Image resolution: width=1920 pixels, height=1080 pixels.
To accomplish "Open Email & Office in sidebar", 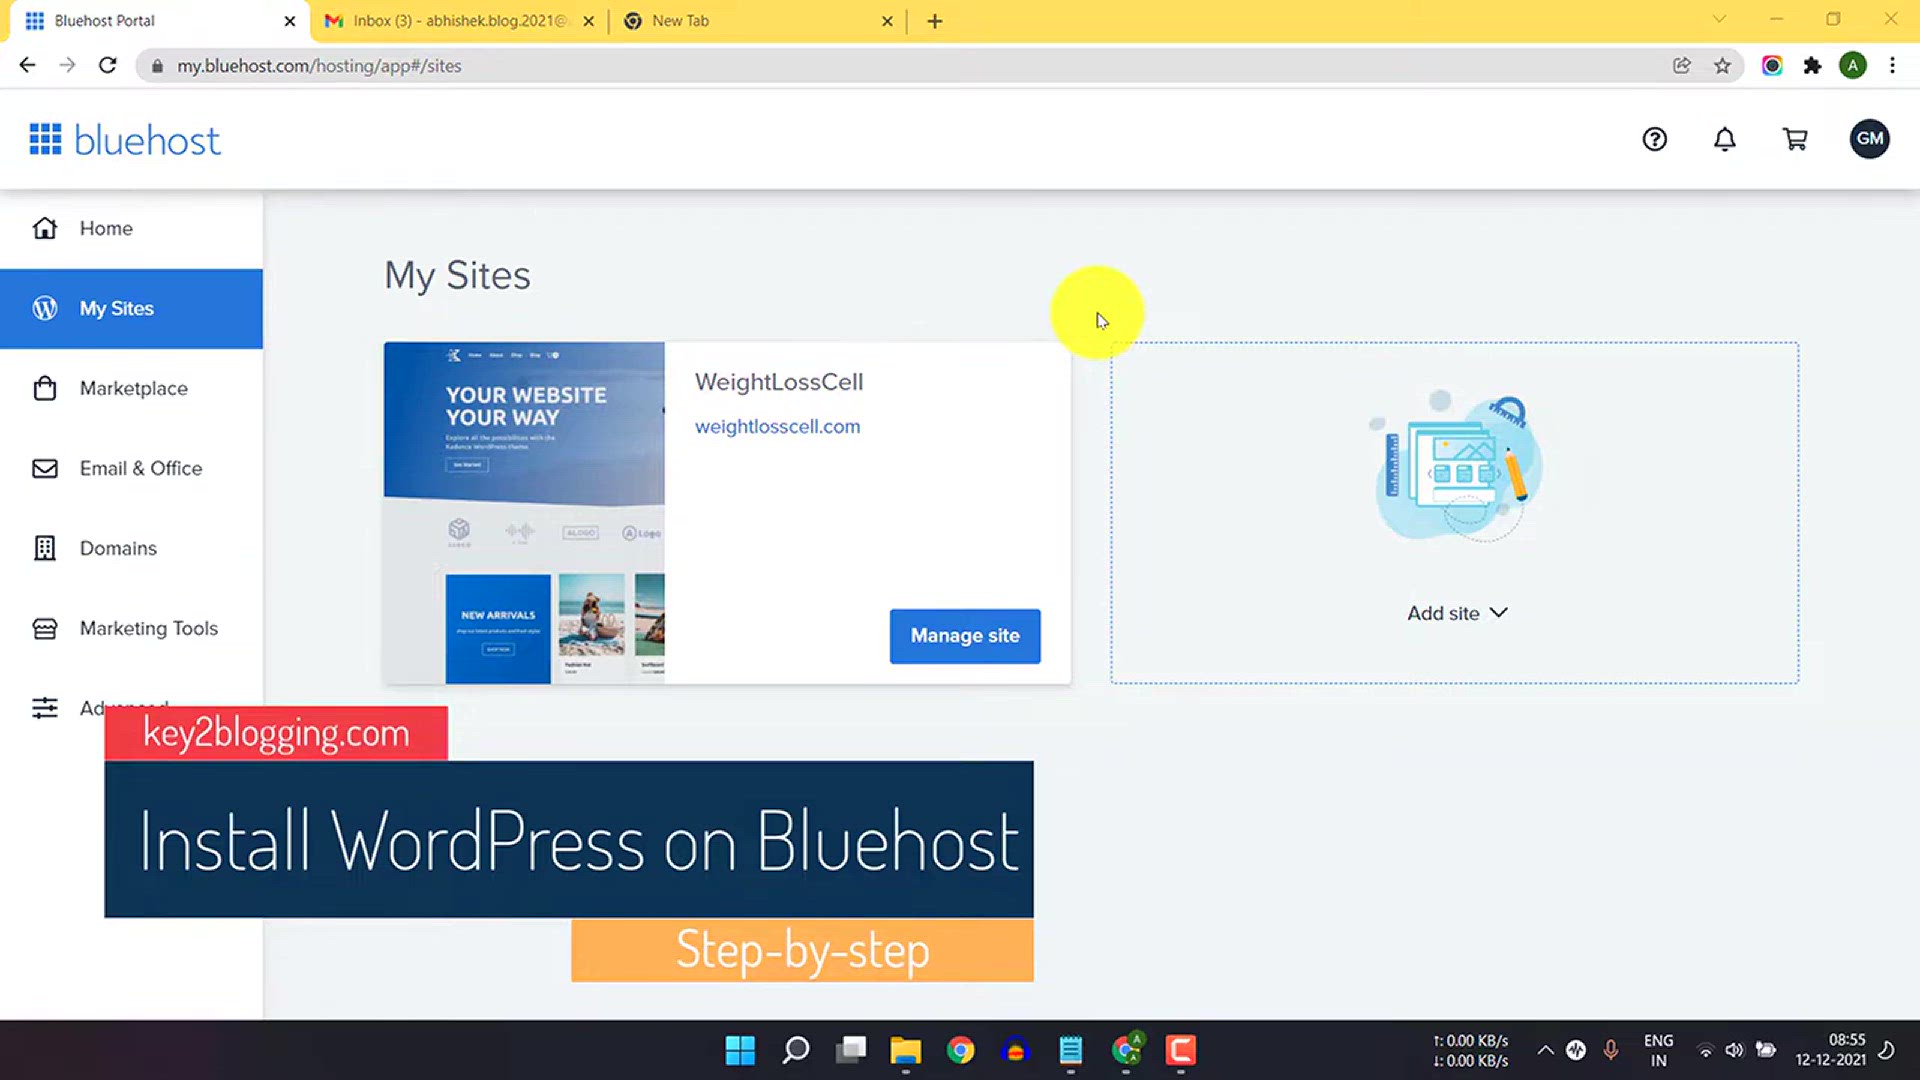I will pos(131,468).
